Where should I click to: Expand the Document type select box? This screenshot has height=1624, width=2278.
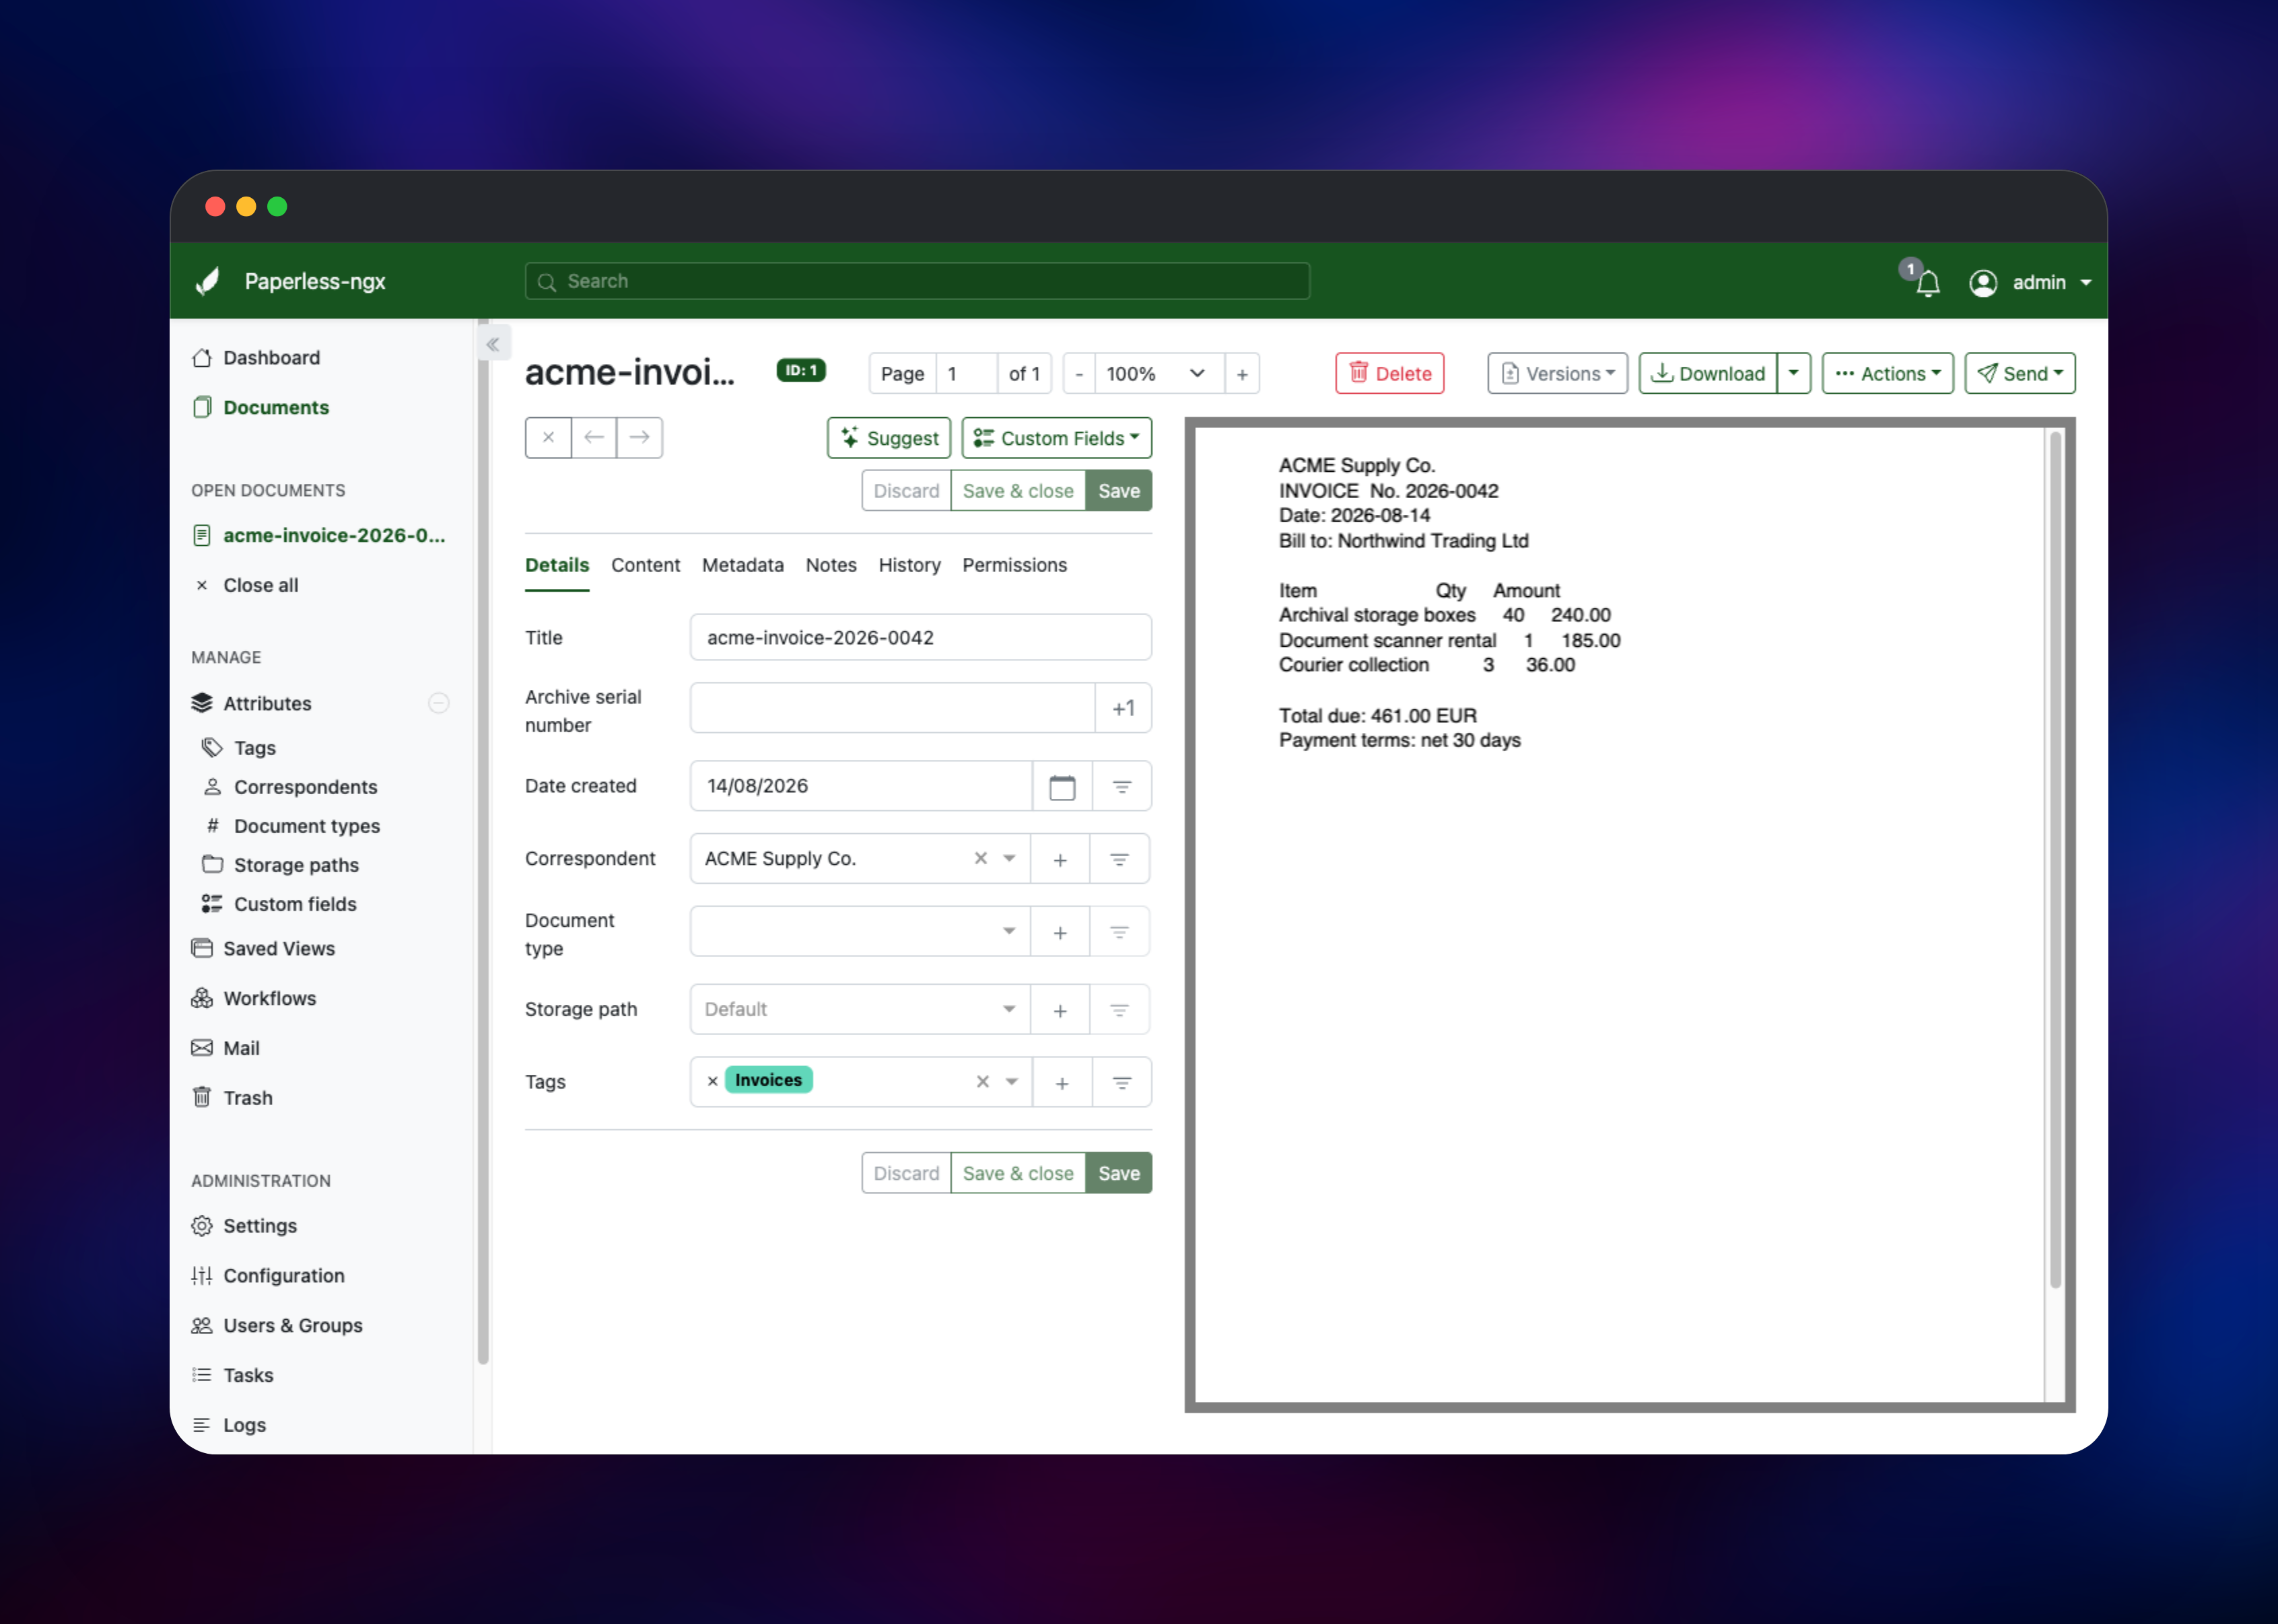coord(860,932)
